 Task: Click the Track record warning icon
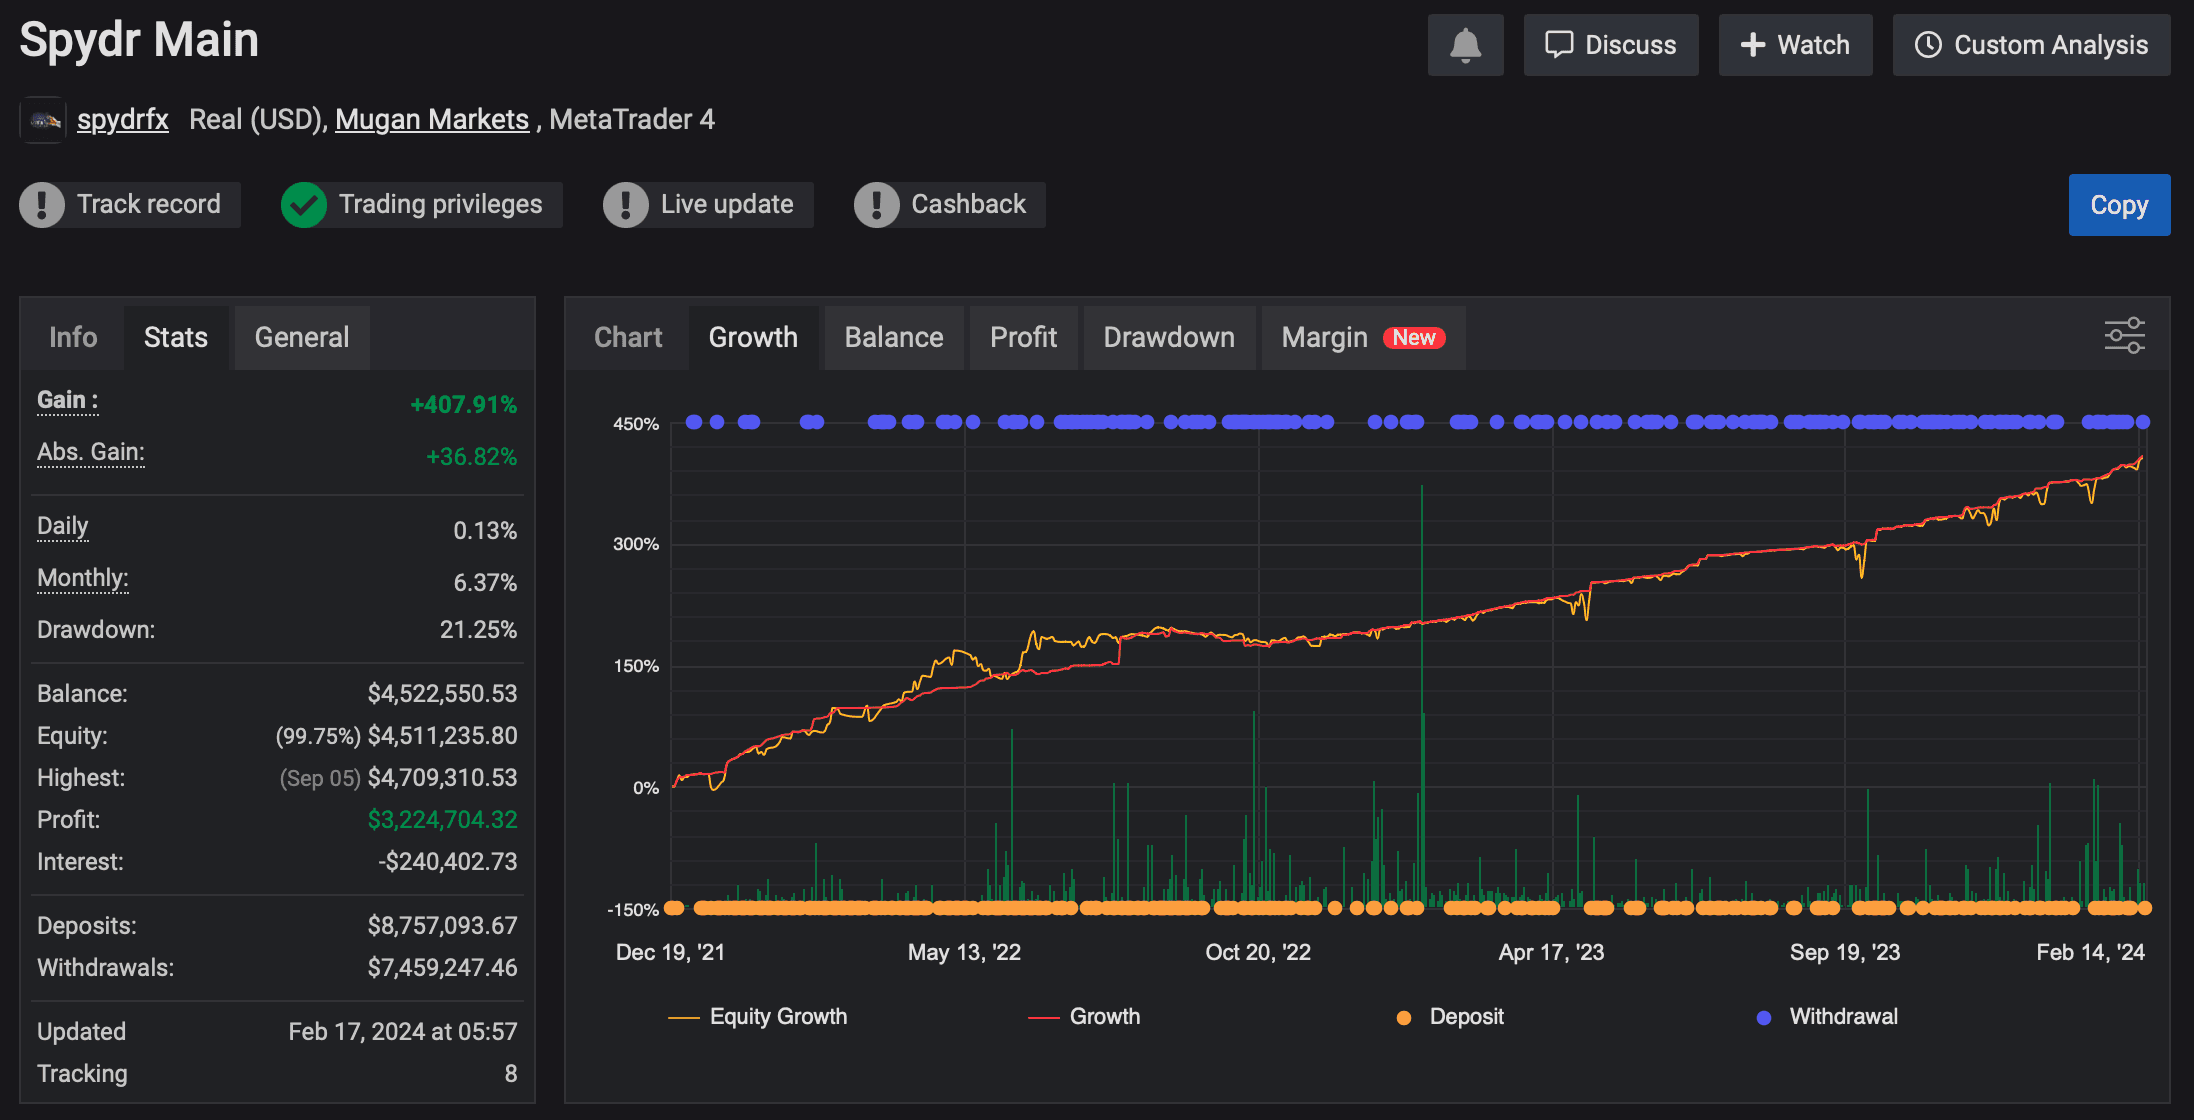pos(42,205)
